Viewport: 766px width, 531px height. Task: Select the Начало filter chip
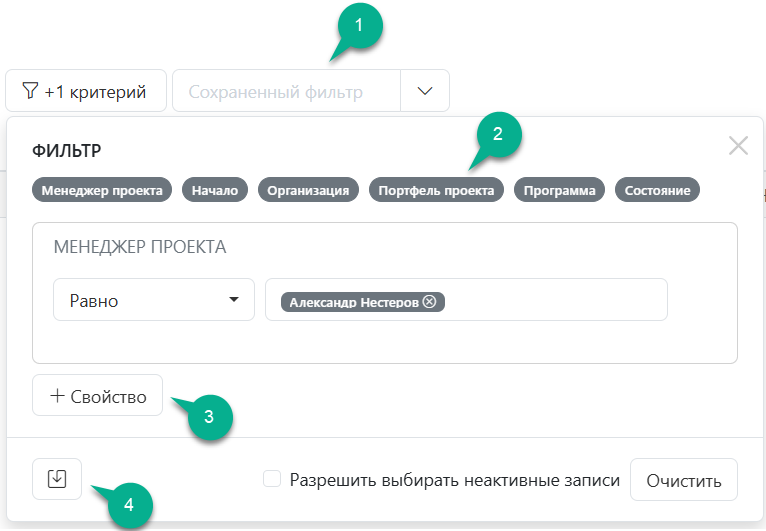tap(215, 191)
